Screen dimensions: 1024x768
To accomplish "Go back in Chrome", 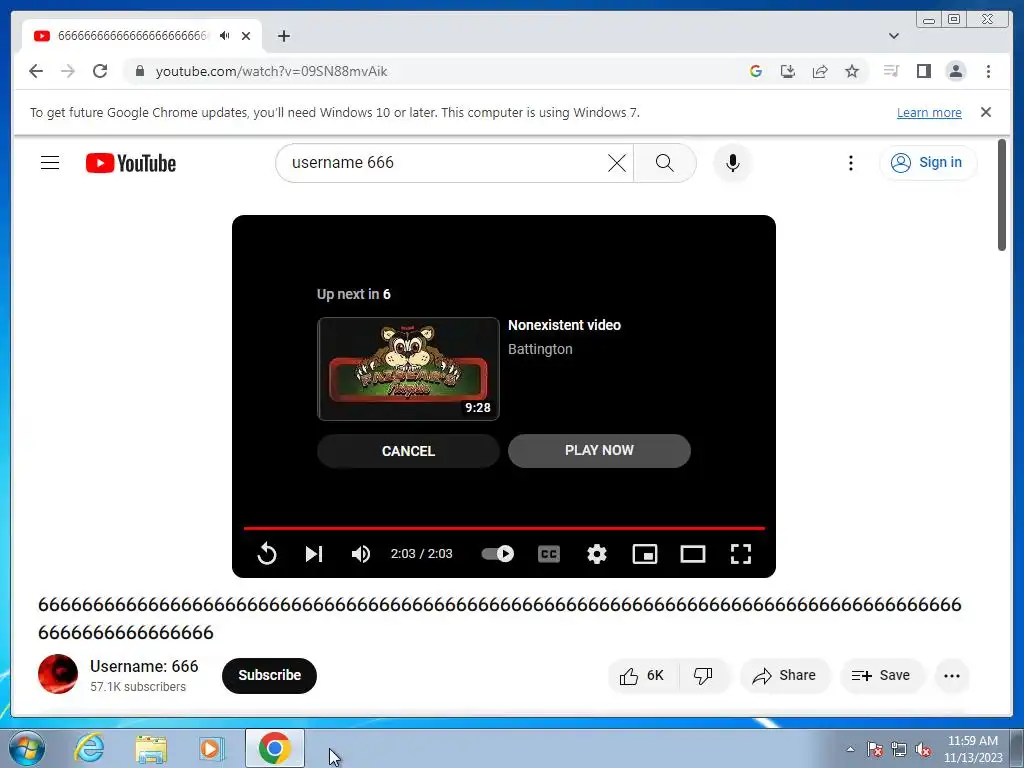I will 36,71.
